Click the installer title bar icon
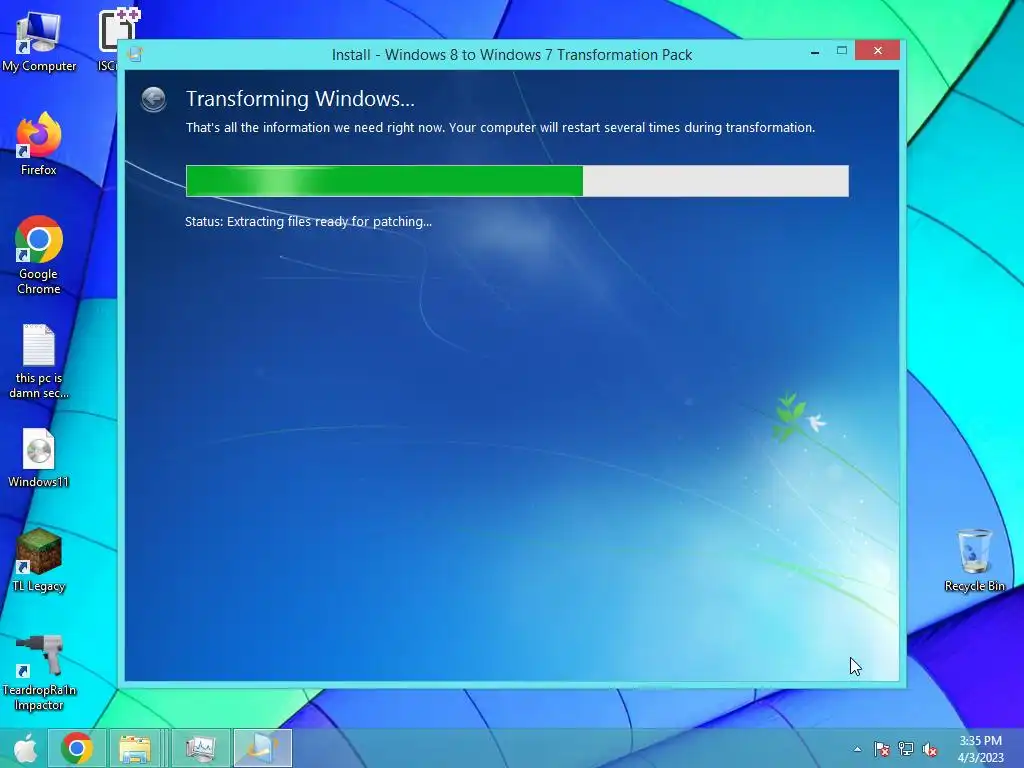 pyautogui.click(x=135, y=54)
